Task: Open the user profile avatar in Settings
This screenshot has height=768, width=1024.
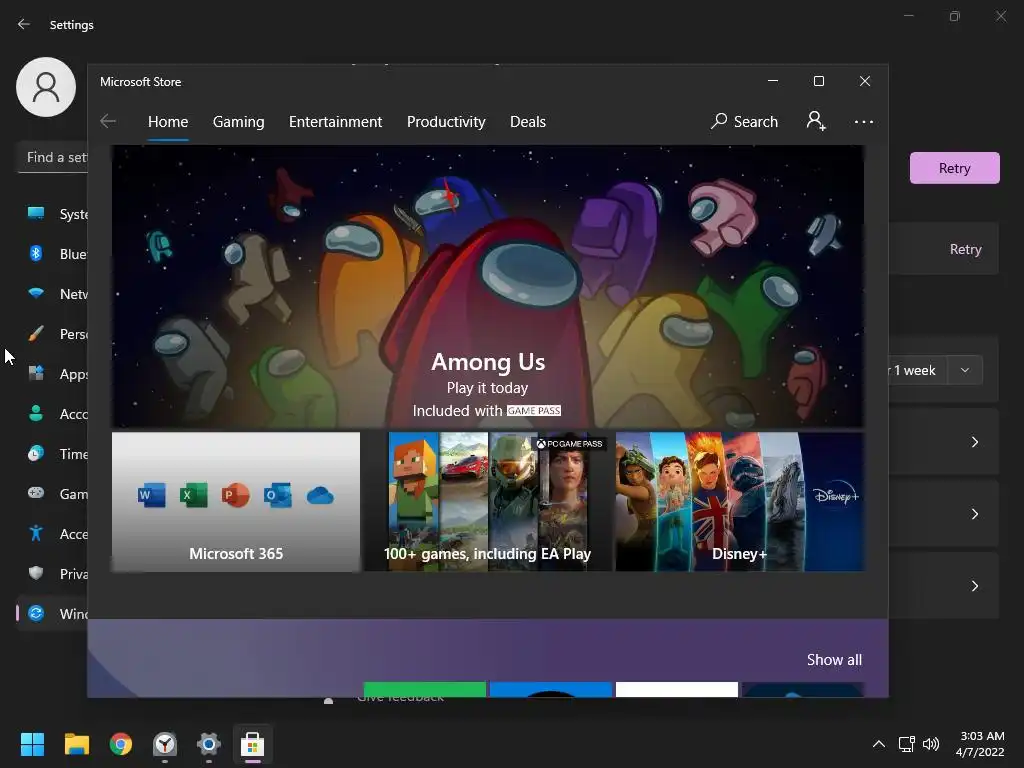Action: (x=46, y=87)
